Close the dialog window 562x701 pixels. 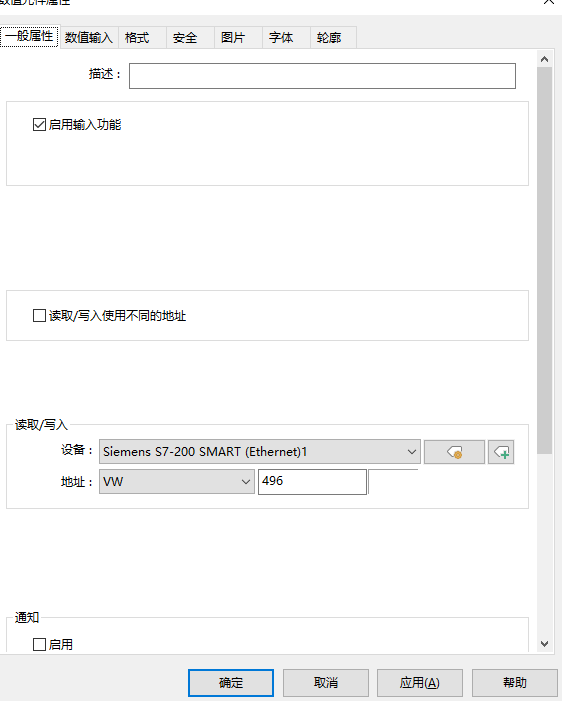pos(549,2)
